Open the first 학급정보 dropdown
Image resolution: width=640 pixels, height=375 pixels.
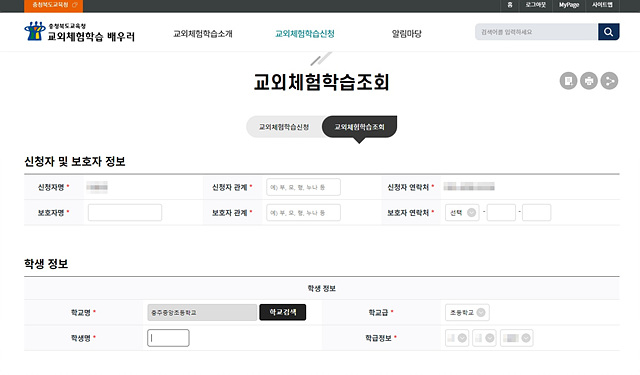(x=457, y=338)
